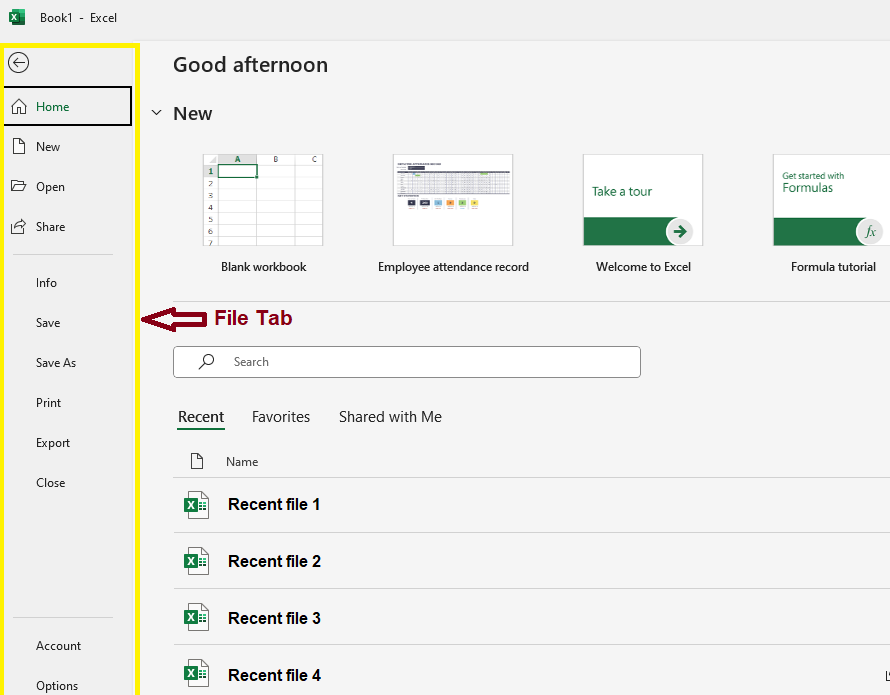This screenshot has width=890, height=695.
Task: Click the New blank page icon in sidebar
Action: coord(19,146)
